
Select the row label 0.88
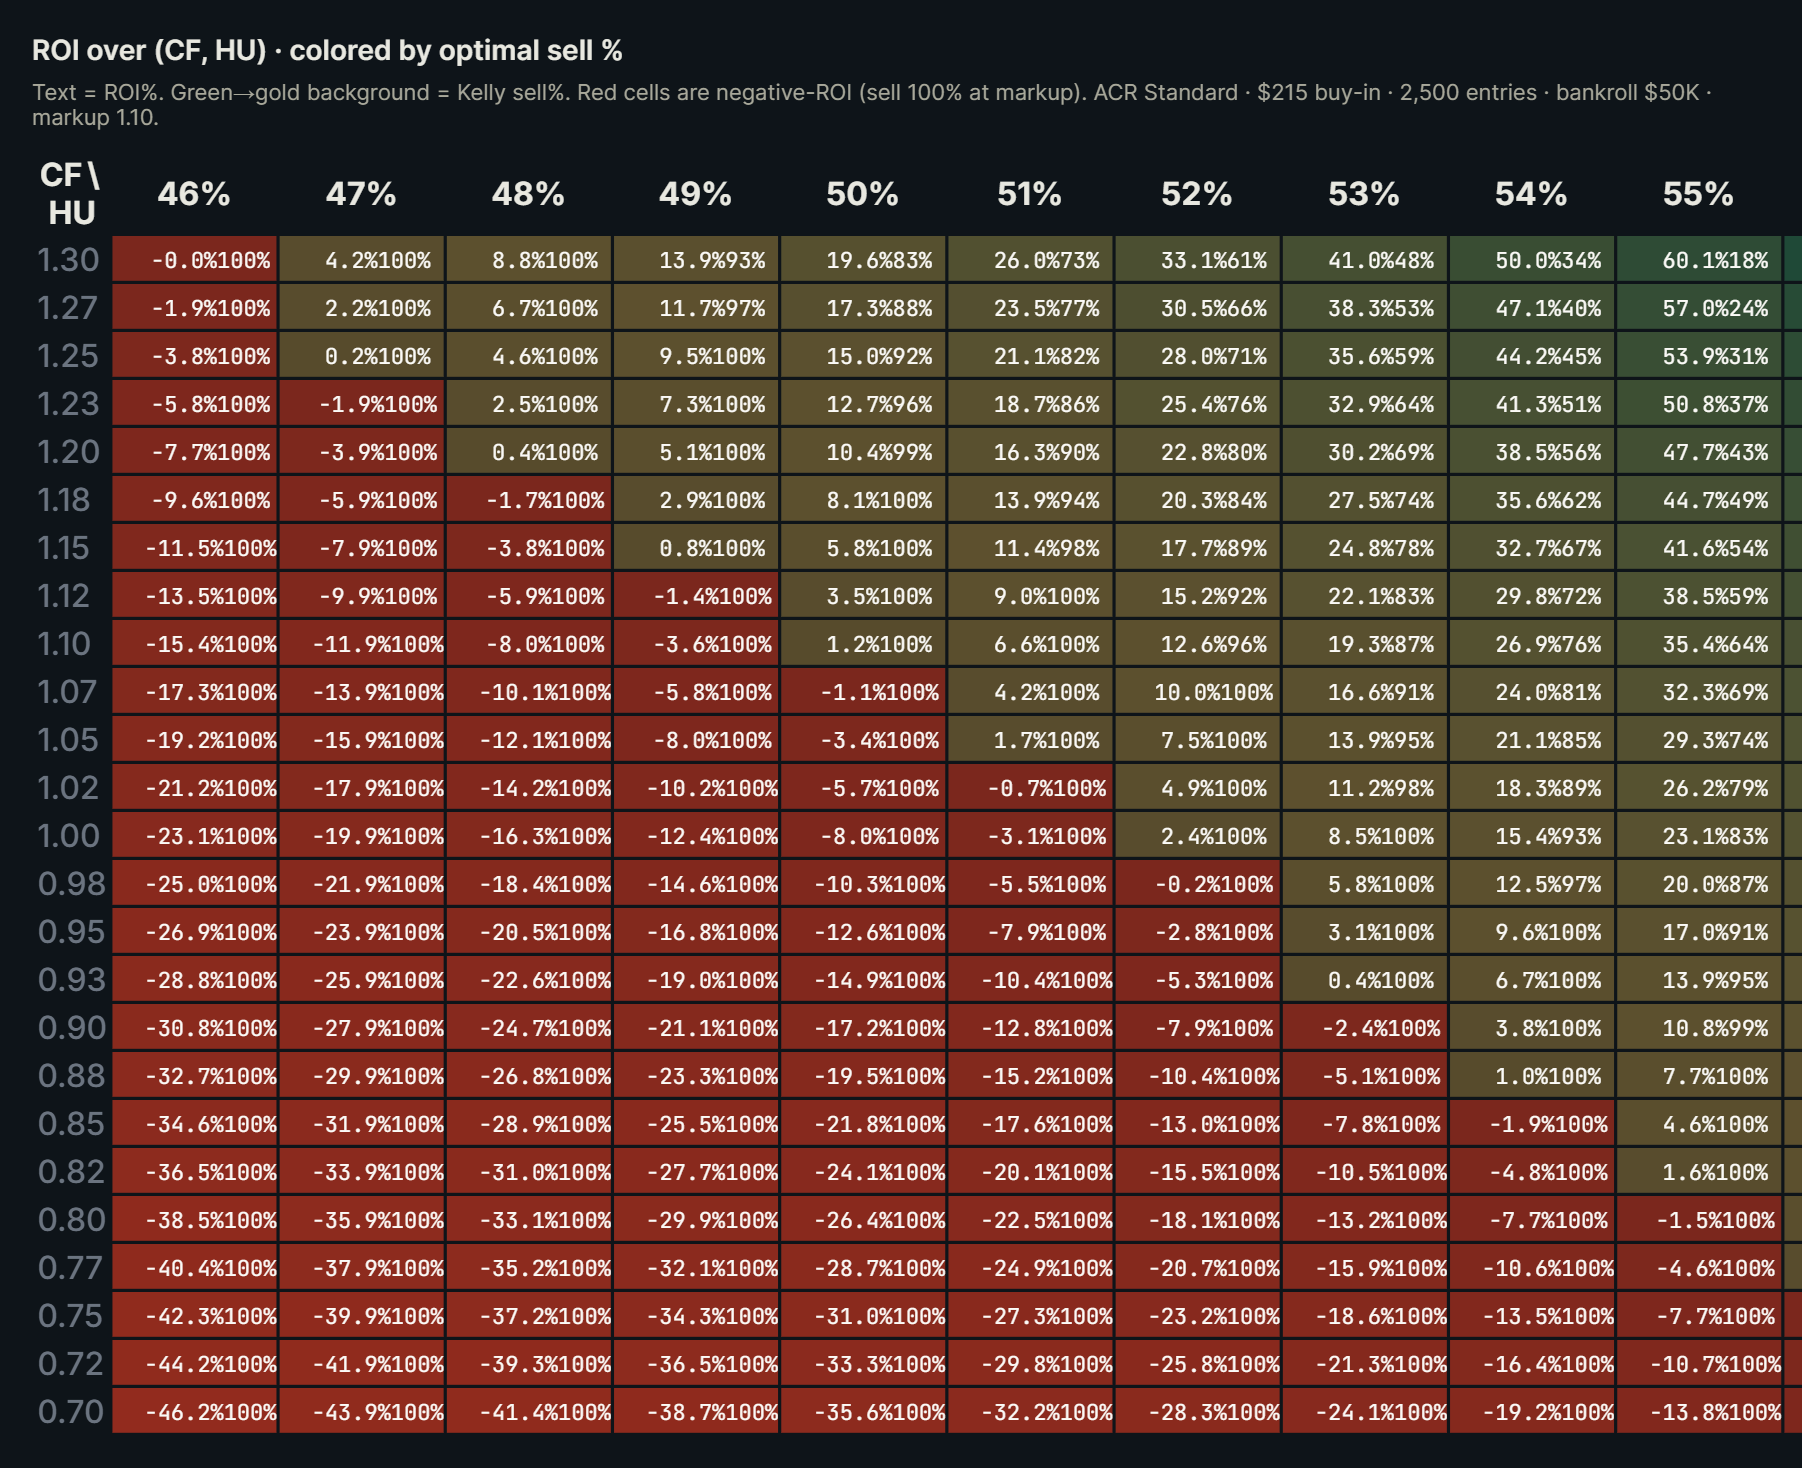pyautogui.click(x=67, y=1075)
